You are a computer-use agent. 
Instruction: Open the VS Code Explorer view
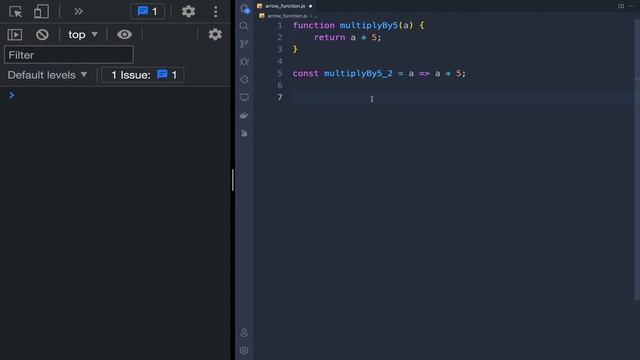click(x=244, y=9)
